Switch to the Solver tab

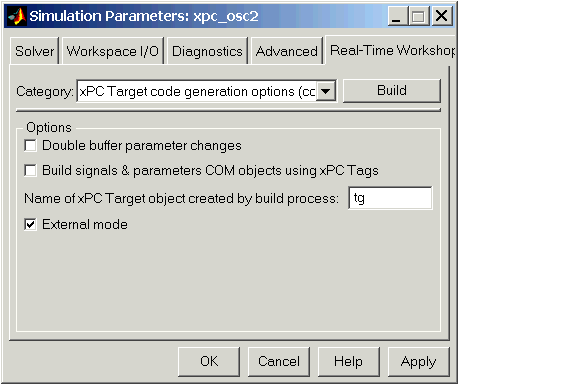(x=34, y=51)
